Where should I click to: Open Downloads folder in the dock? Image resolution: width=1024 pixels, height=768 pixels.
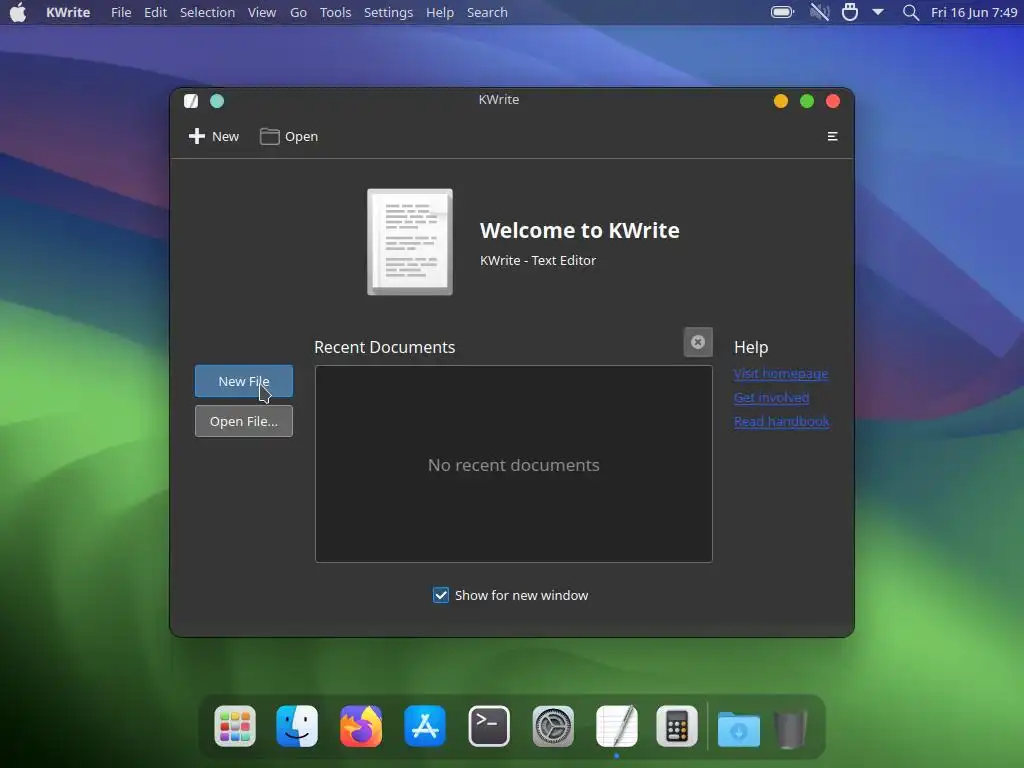click(x=739, y=728)
